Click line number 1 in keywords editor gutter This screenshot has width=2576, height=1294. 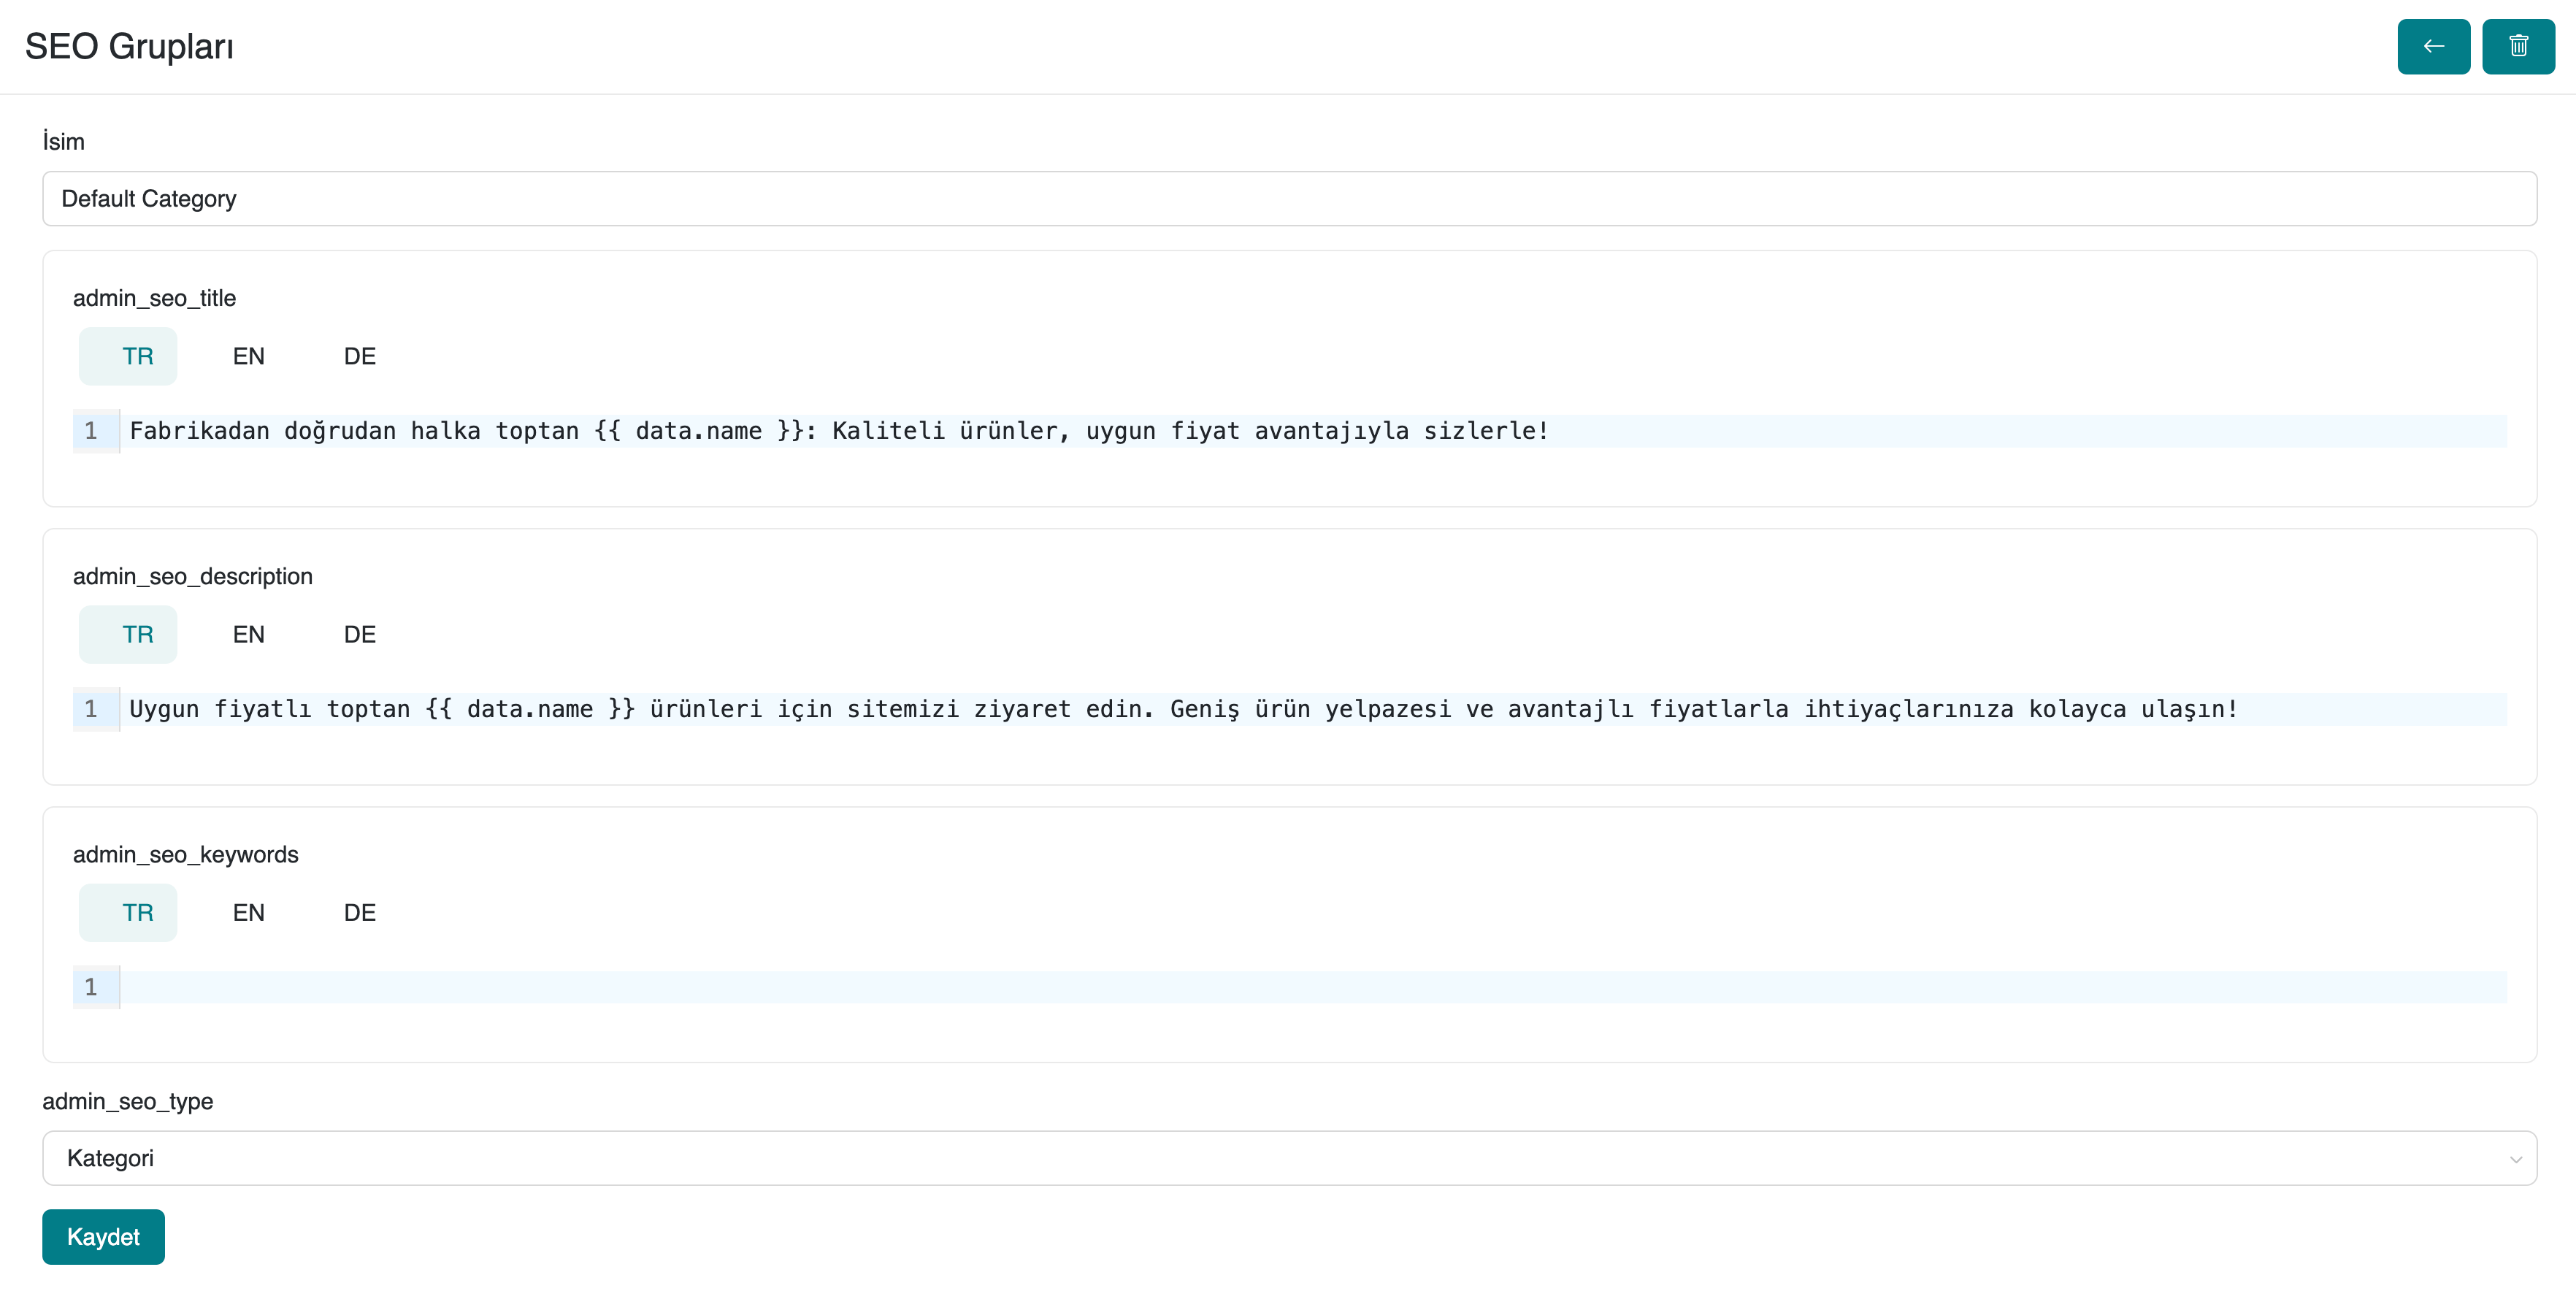91,987
